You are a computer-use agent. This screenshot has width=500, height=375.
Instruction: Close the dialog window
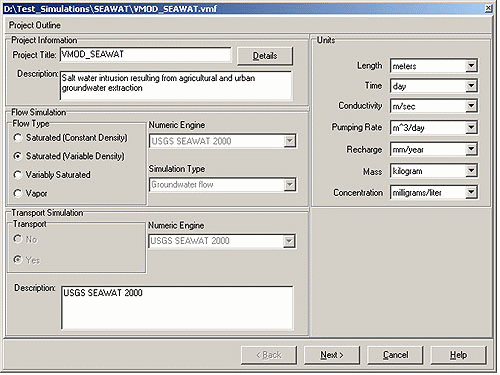(x=488, y=8)
